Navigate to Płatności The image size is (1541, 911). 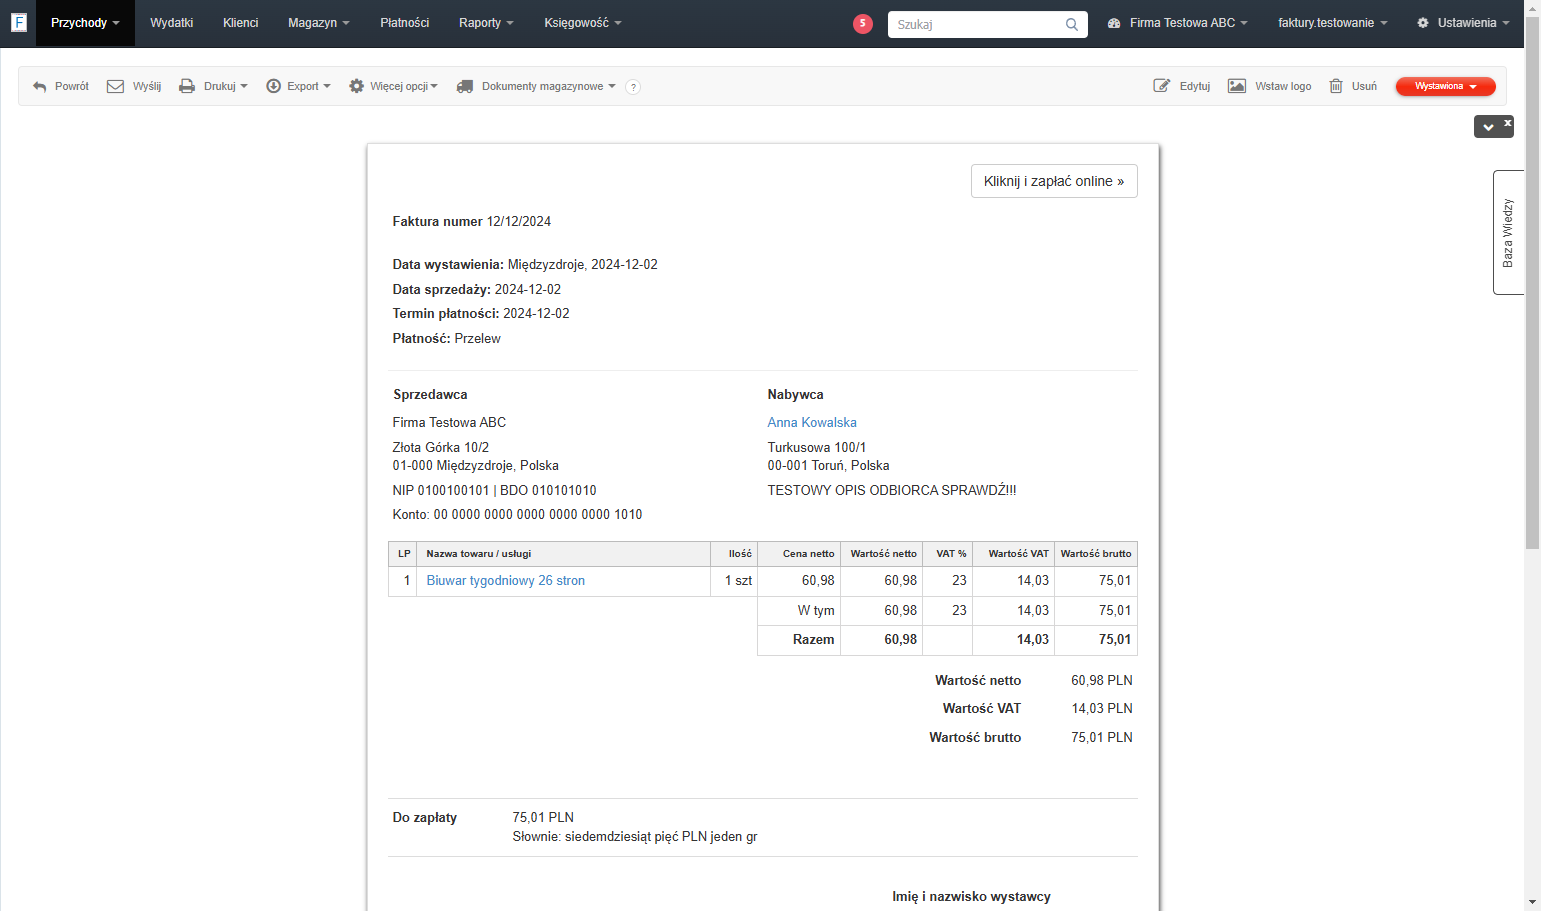click(405, 23)
